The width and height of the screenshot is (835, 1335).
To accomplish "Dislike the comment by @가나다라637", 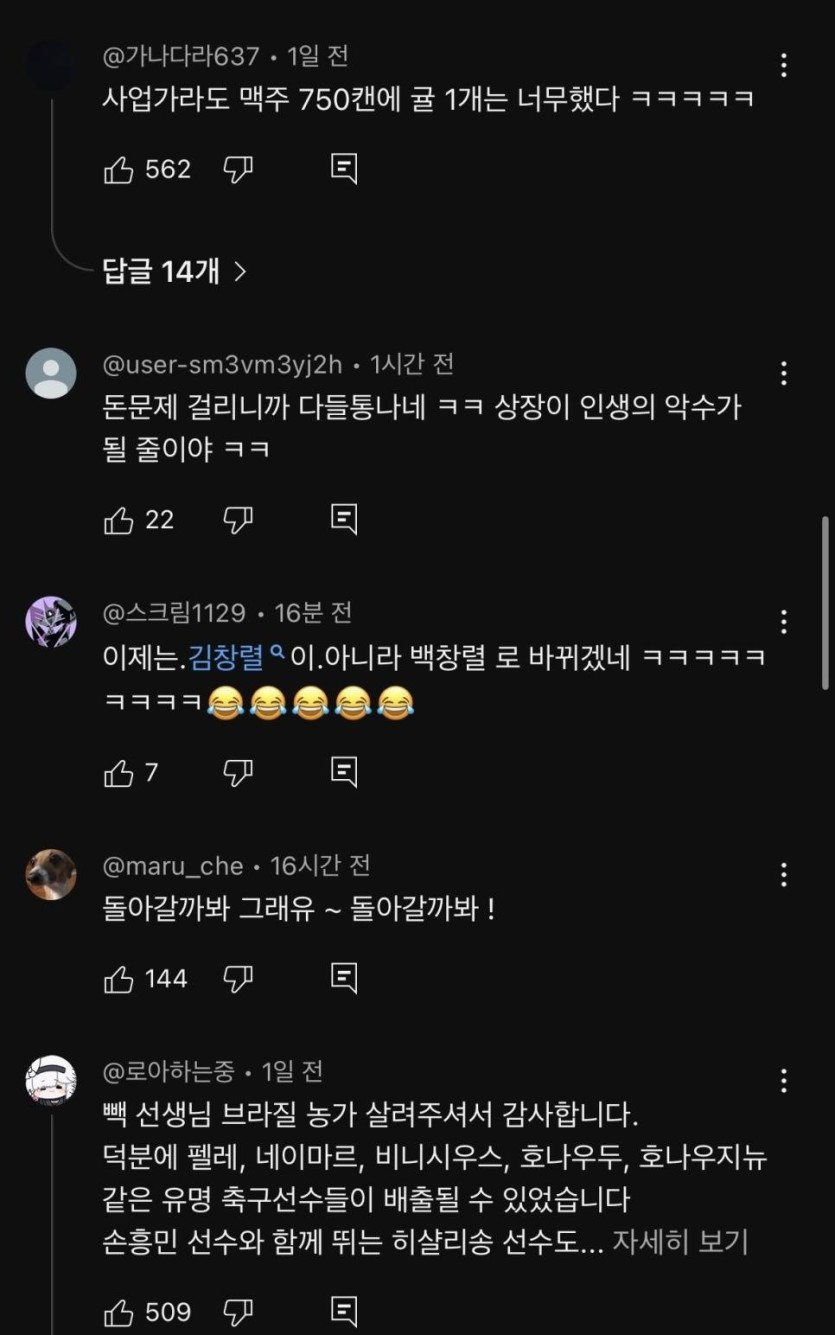I will [238, 170].
